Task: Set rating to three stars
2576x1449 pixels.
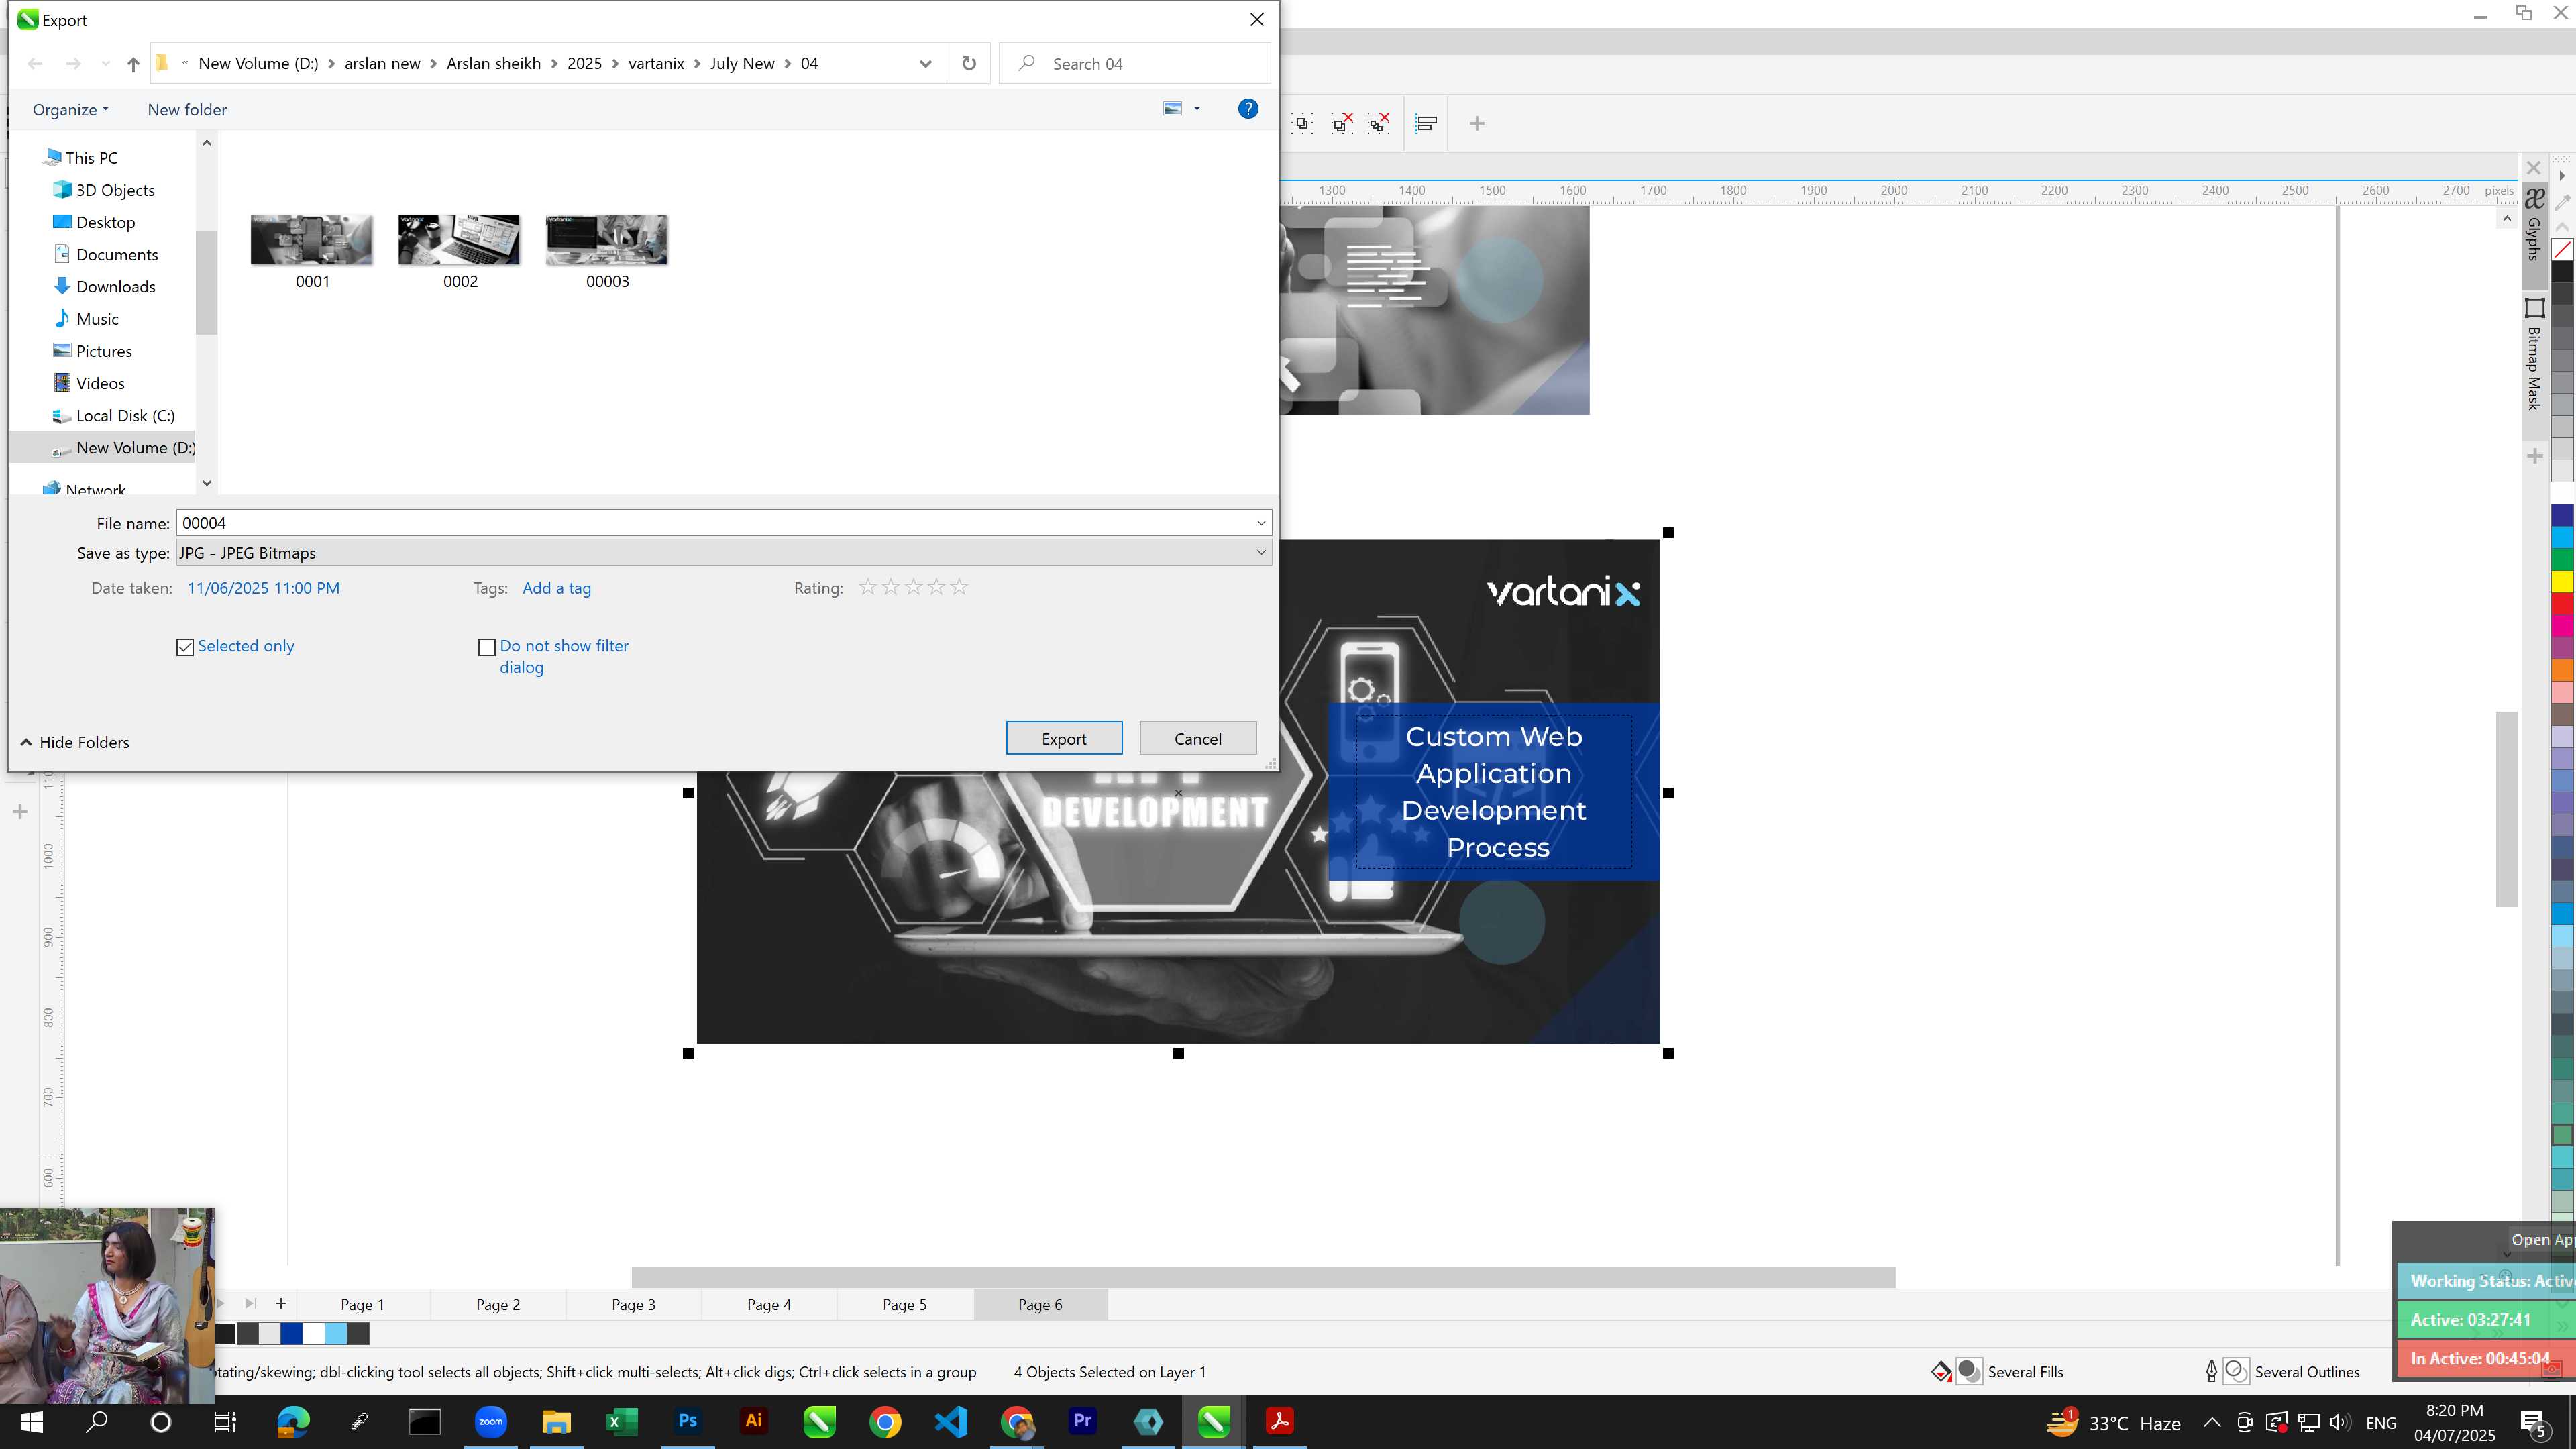Action: tap(914, 587)
